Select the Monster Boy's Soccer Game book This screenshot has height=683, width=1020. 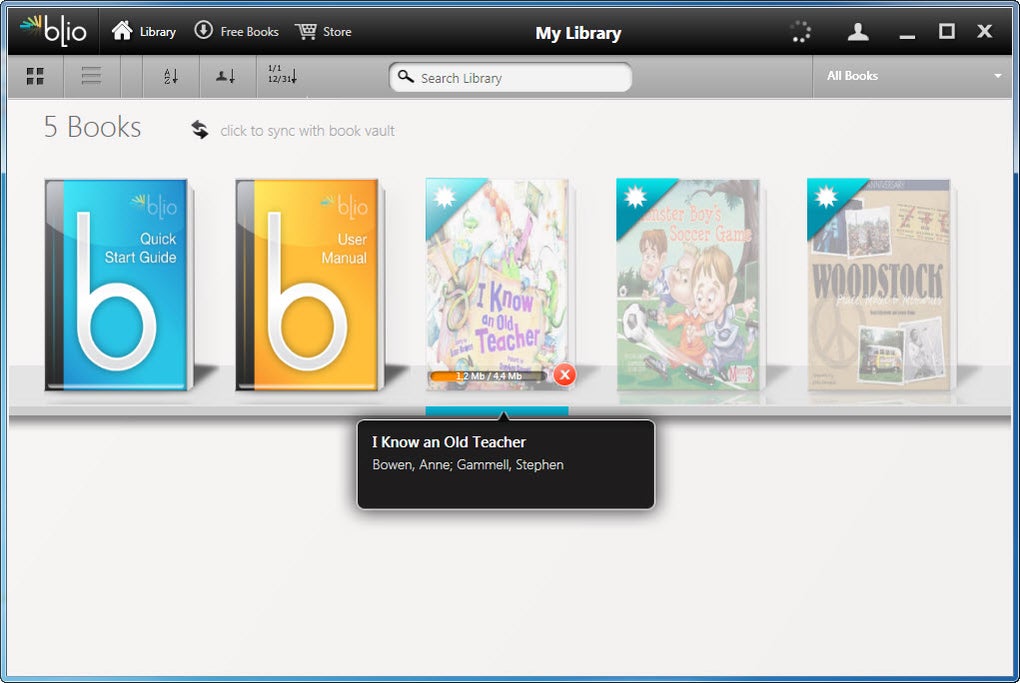point(690,285)
